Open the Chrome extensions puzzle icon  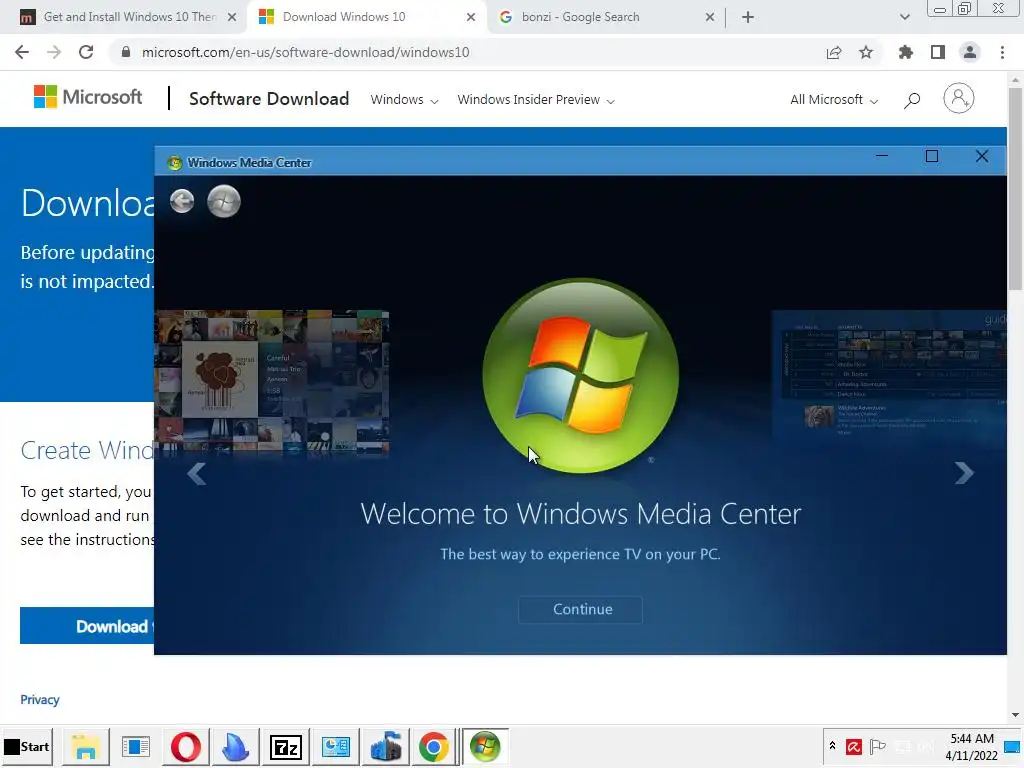click(905, 52)
